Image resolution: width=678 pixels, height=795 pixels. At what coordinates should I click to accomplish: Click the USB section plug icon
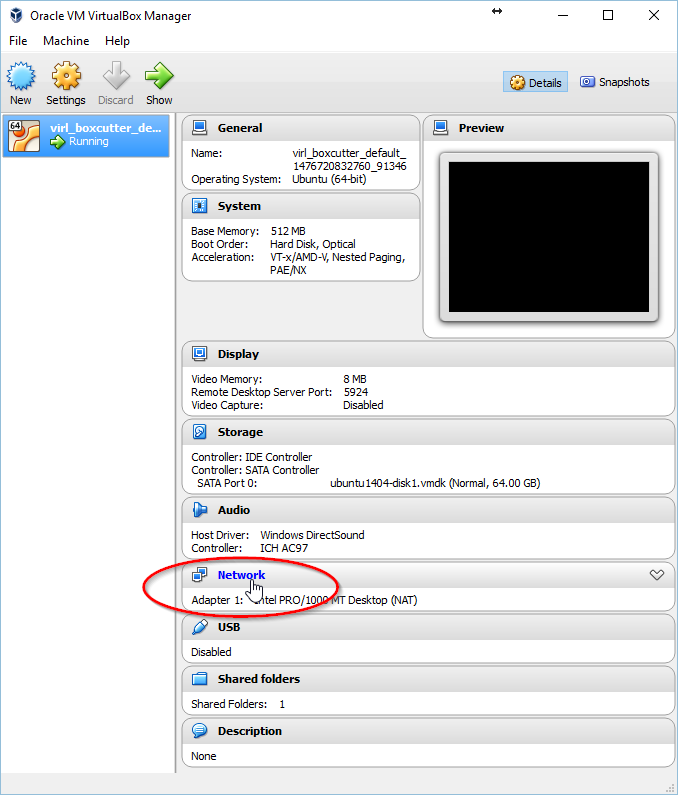coord(199,627)
